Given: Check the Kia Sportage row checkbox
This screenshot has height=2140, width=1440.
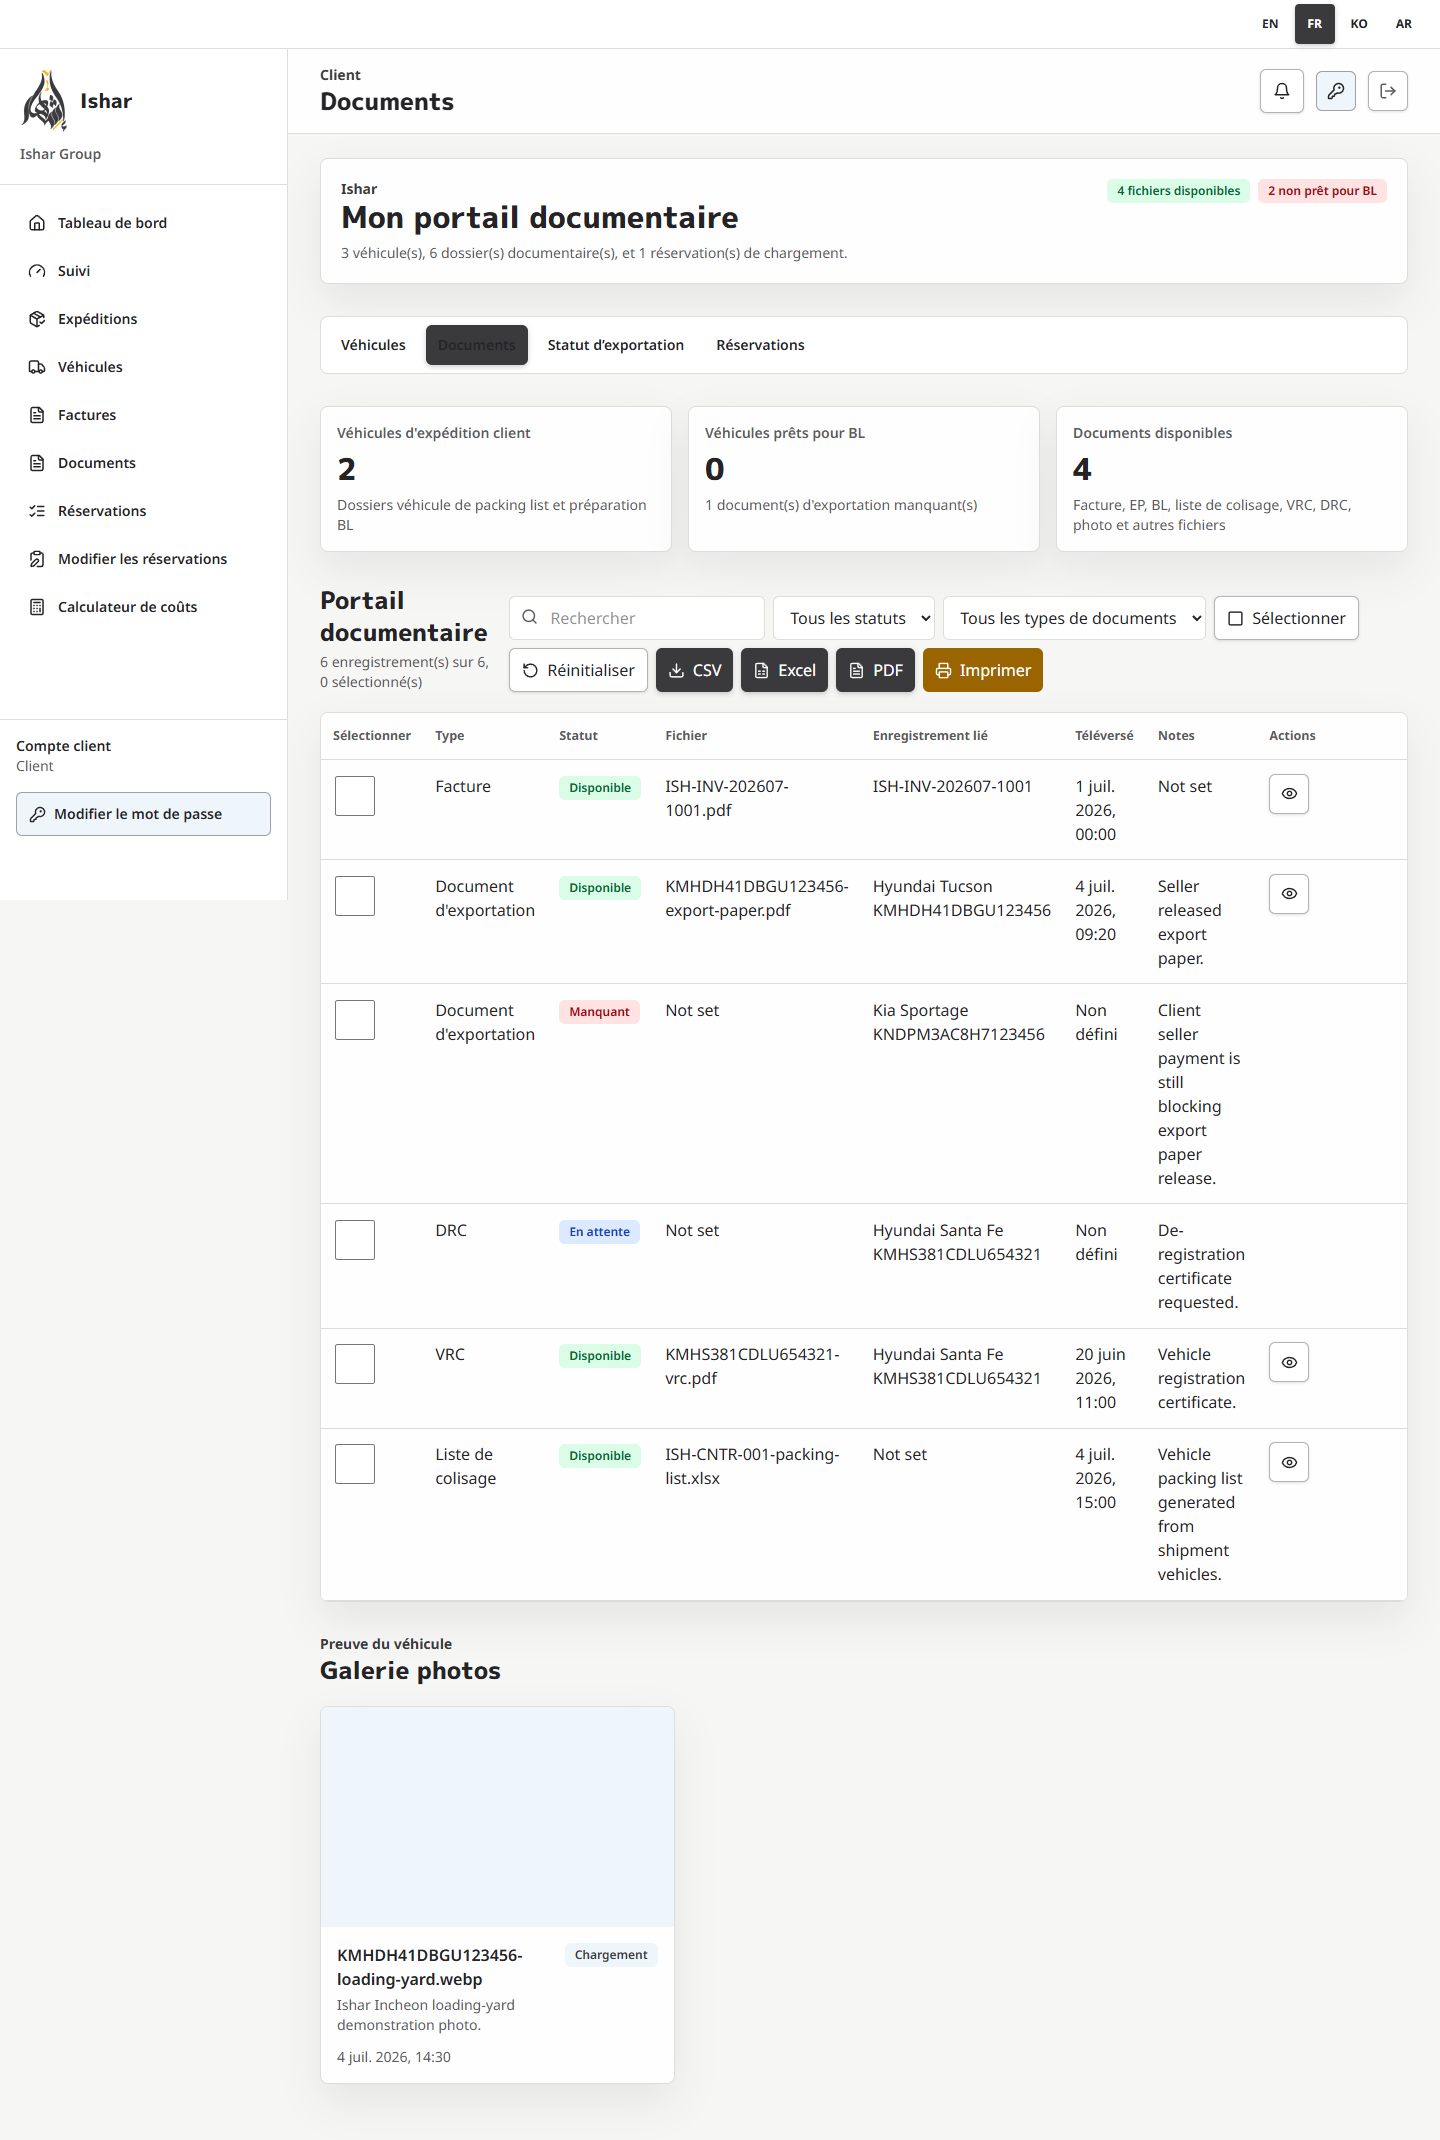Looking at the screenshot, I should (x=355, y=1020).
